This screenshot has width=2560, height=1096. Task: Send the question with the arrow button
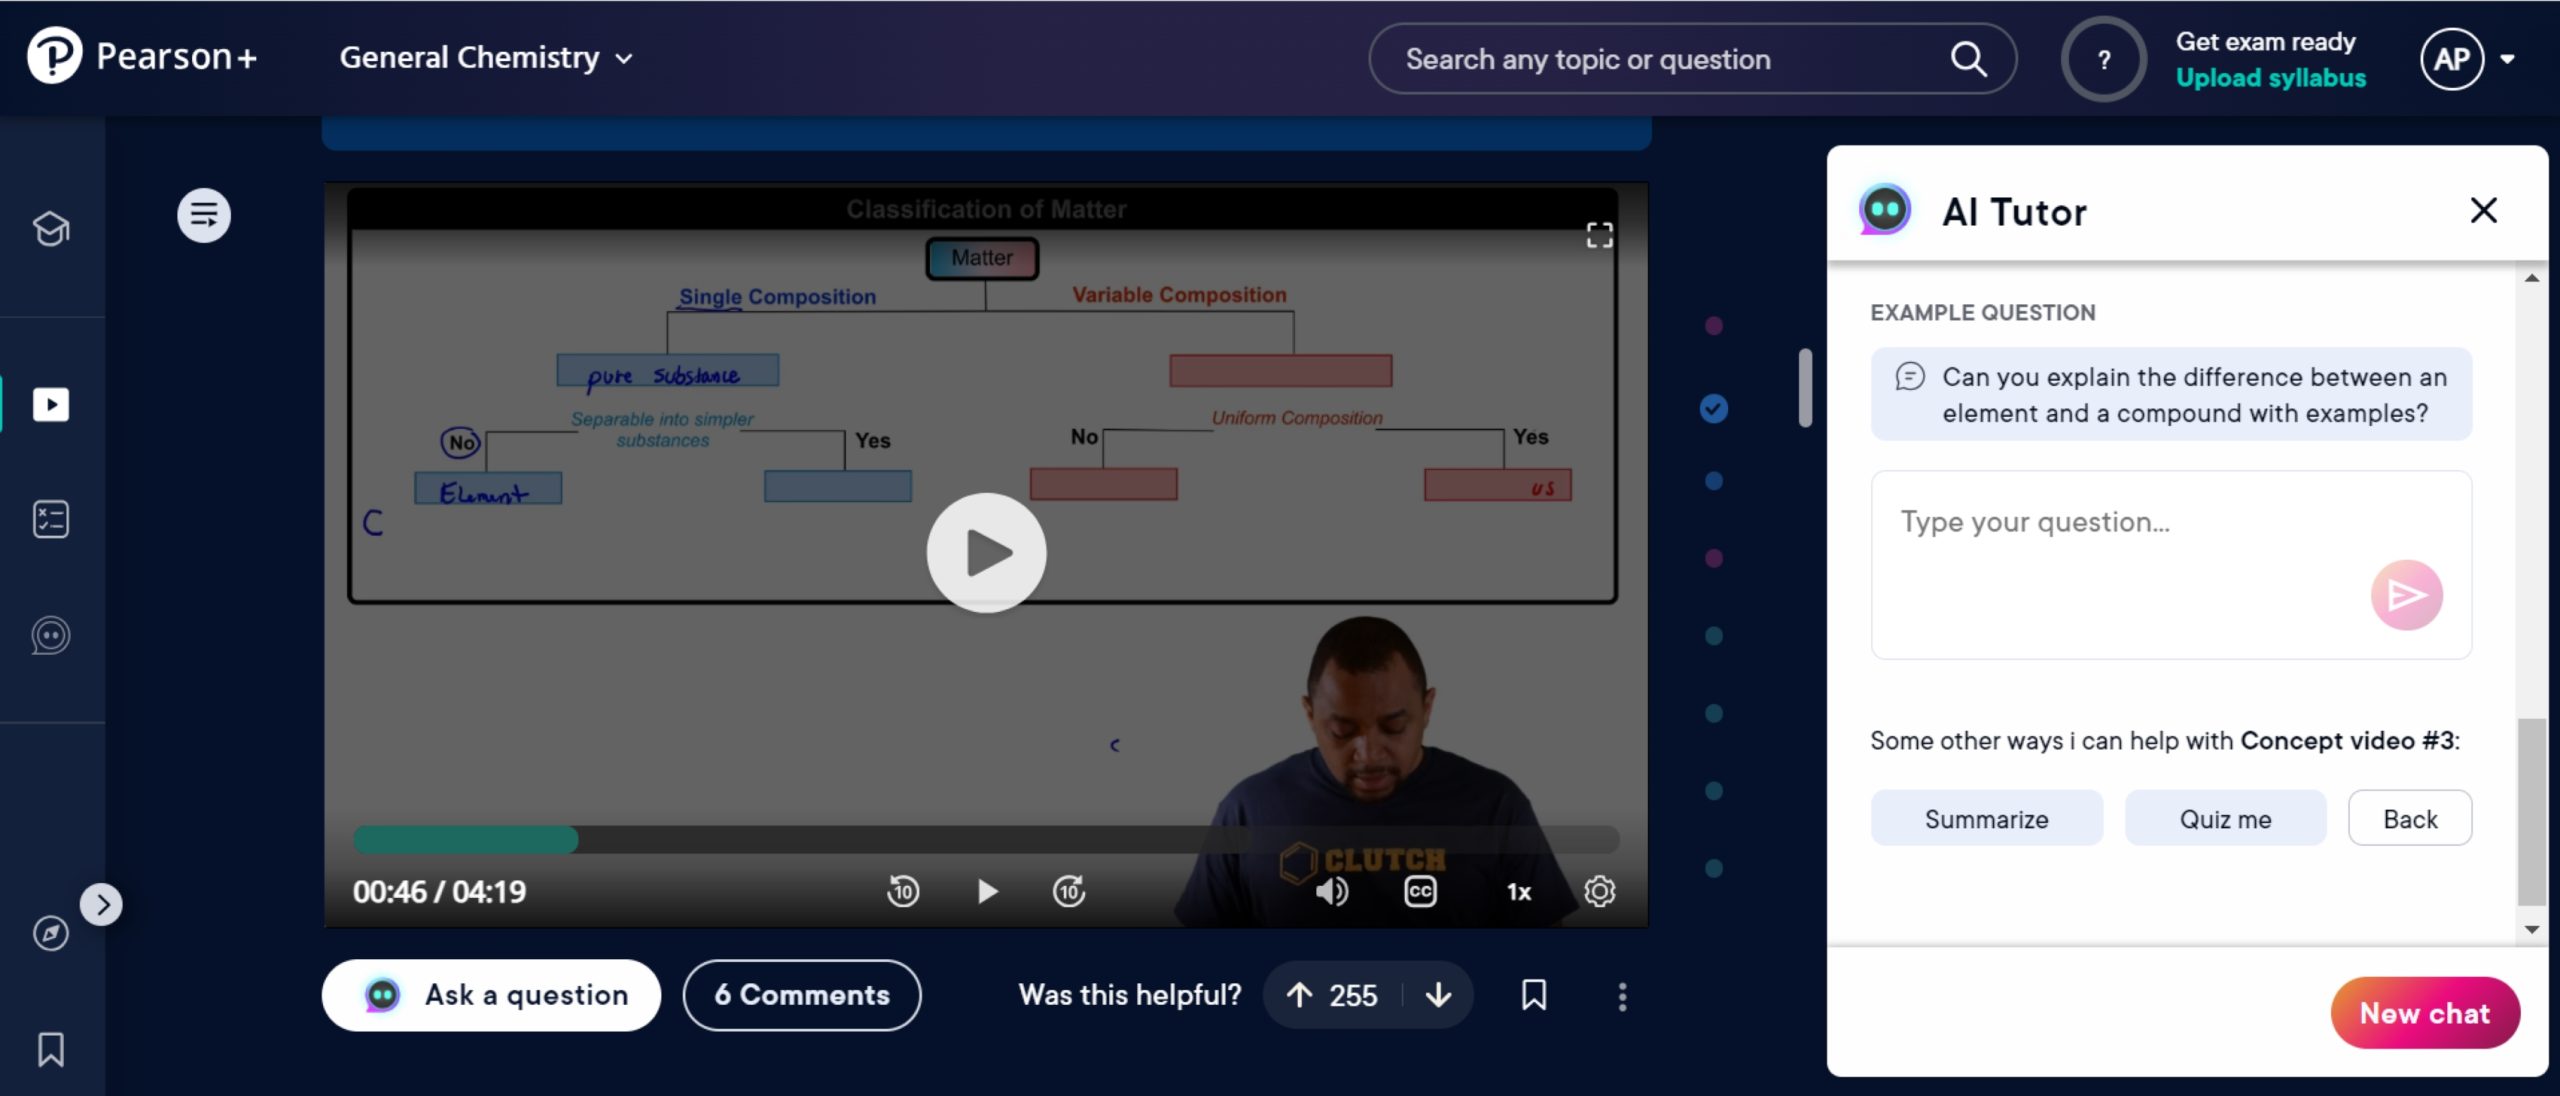click(x=2406, y=595)
